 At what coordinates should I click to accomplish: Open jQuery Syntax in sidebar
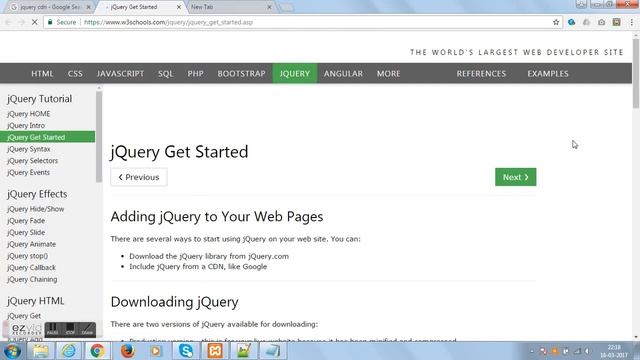[x=29, y=149]
